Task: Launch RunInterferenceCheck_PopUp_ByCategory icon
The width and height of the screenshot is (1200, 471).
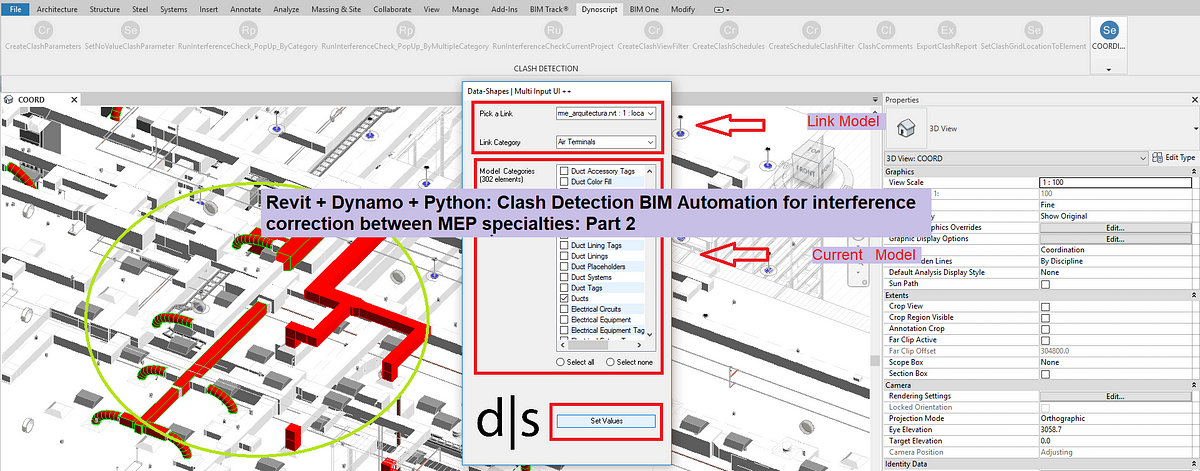Action: point(249,31)
